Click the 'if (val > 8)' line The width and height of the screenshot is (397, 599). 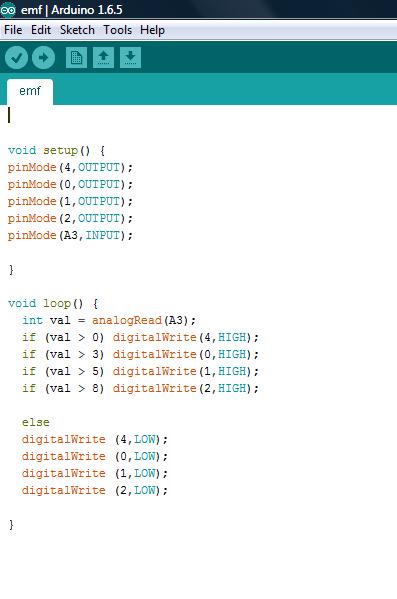pos(140,388)
